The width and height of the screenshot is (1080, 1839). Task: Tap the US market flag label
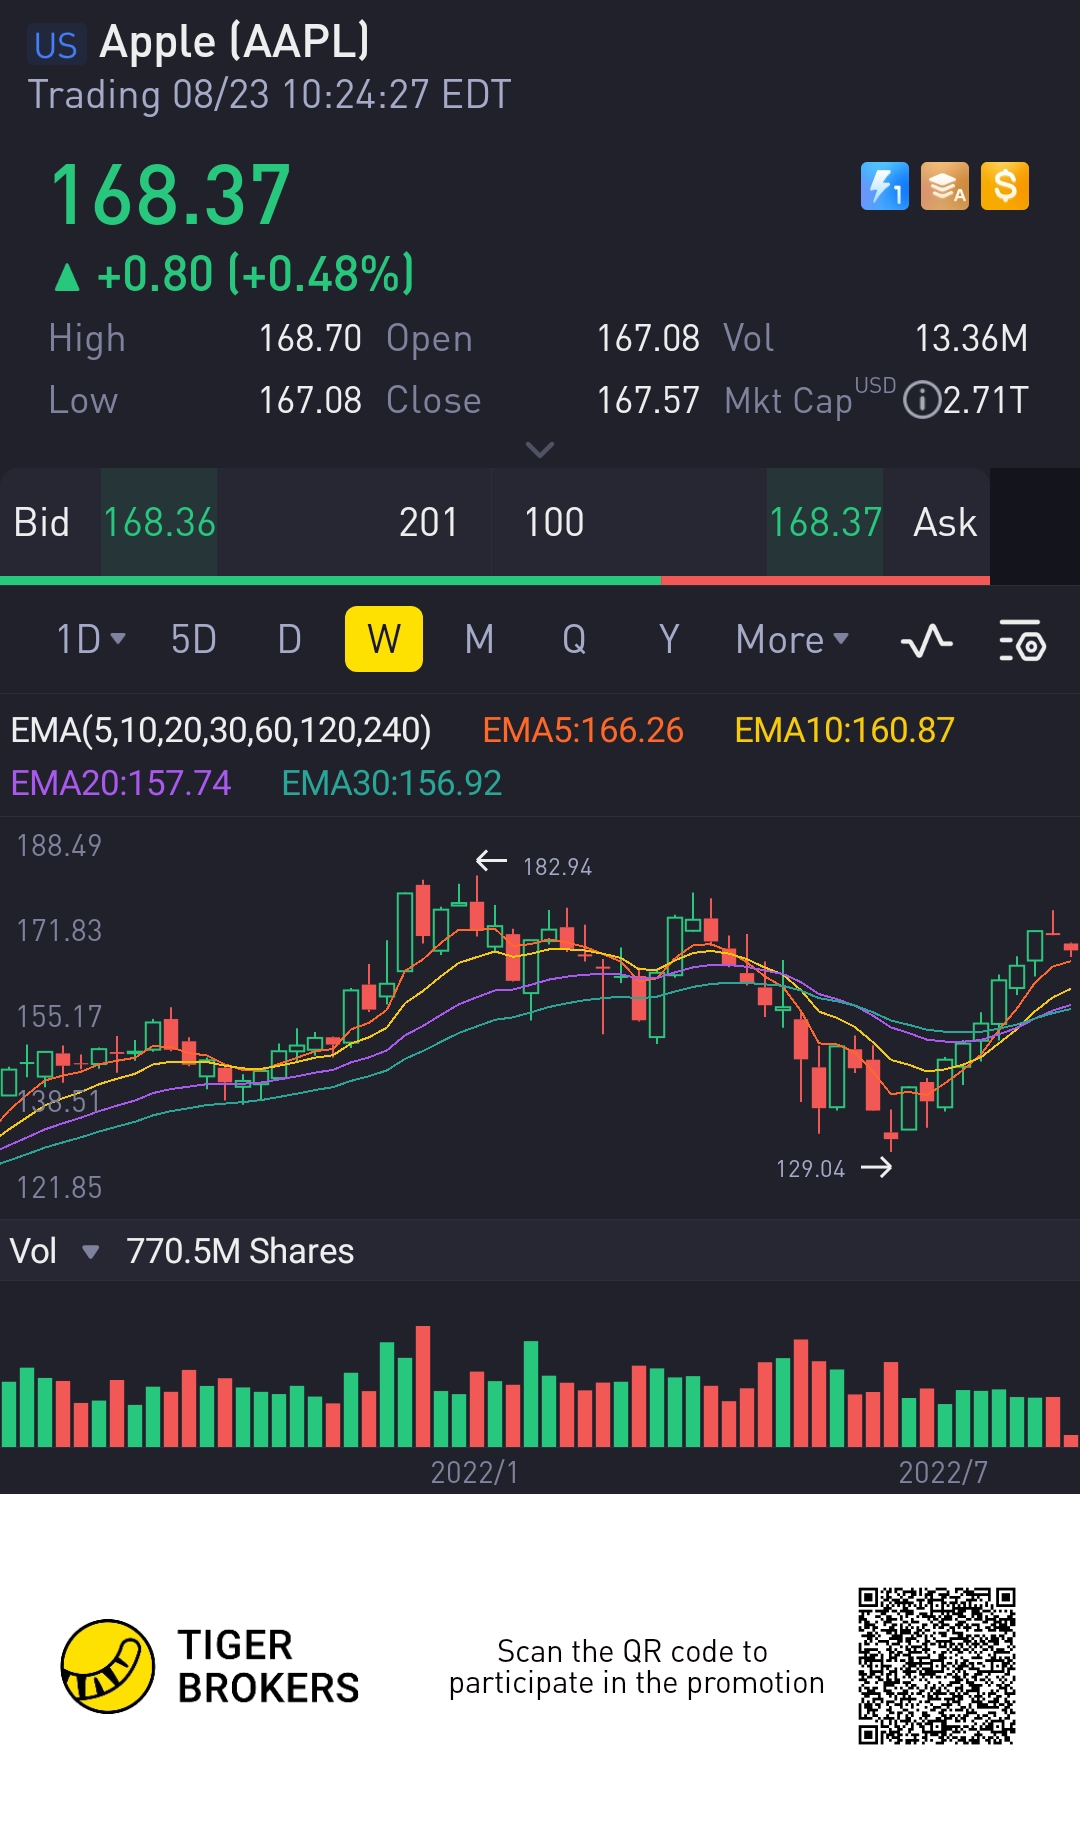tap(56, 45)
